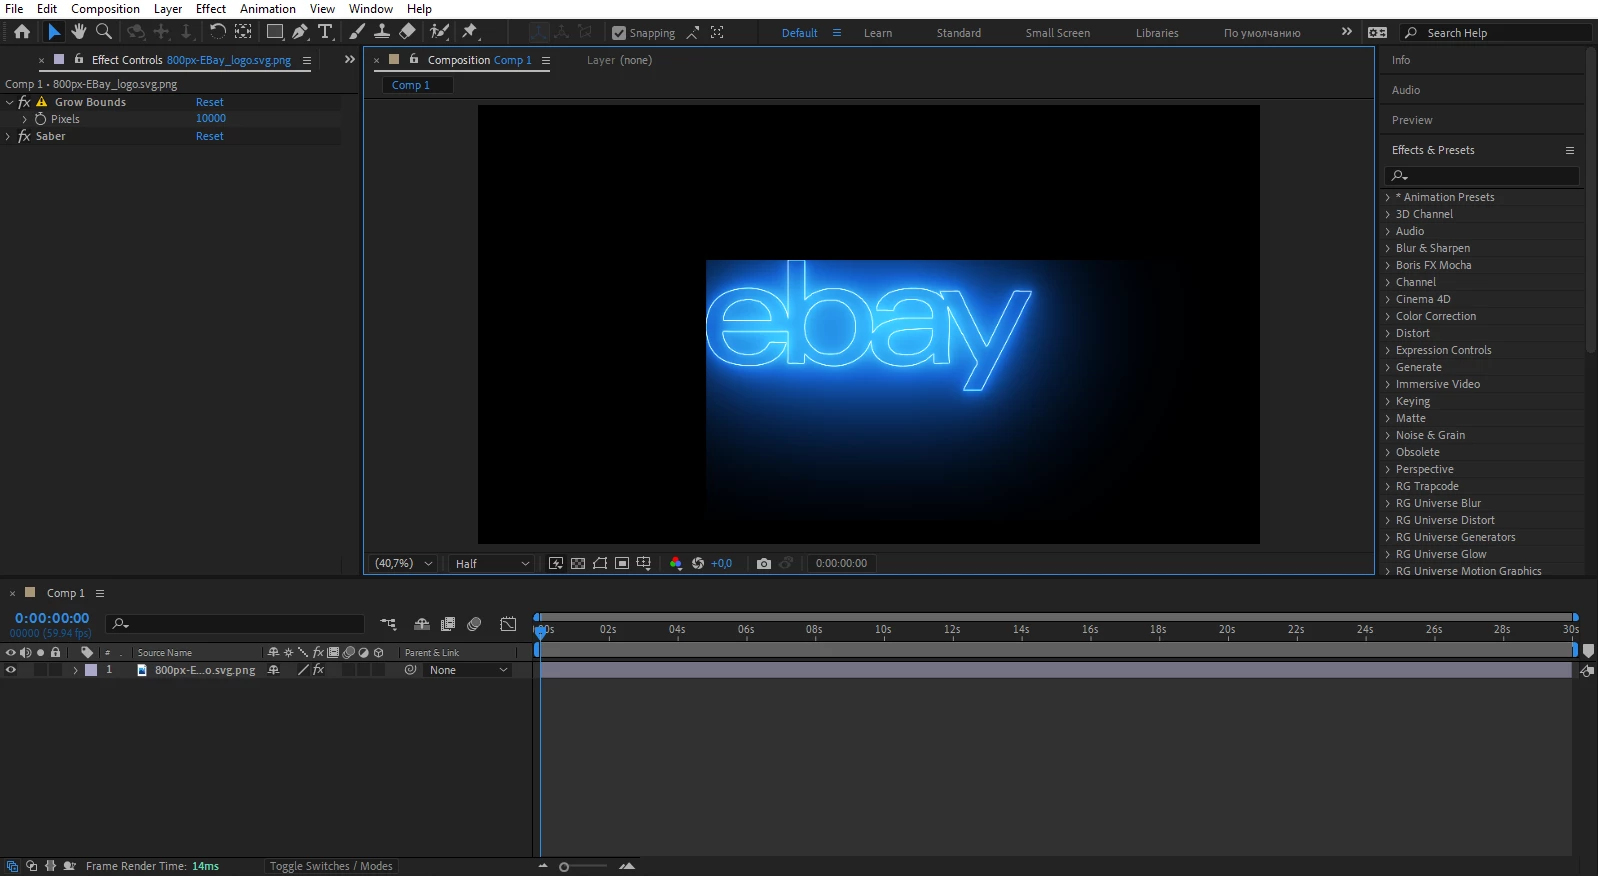The height and width of the screenshot is (876, 1598).
Task: Toggle hide shy layers switch in timeline
Action: coord(422,624)
